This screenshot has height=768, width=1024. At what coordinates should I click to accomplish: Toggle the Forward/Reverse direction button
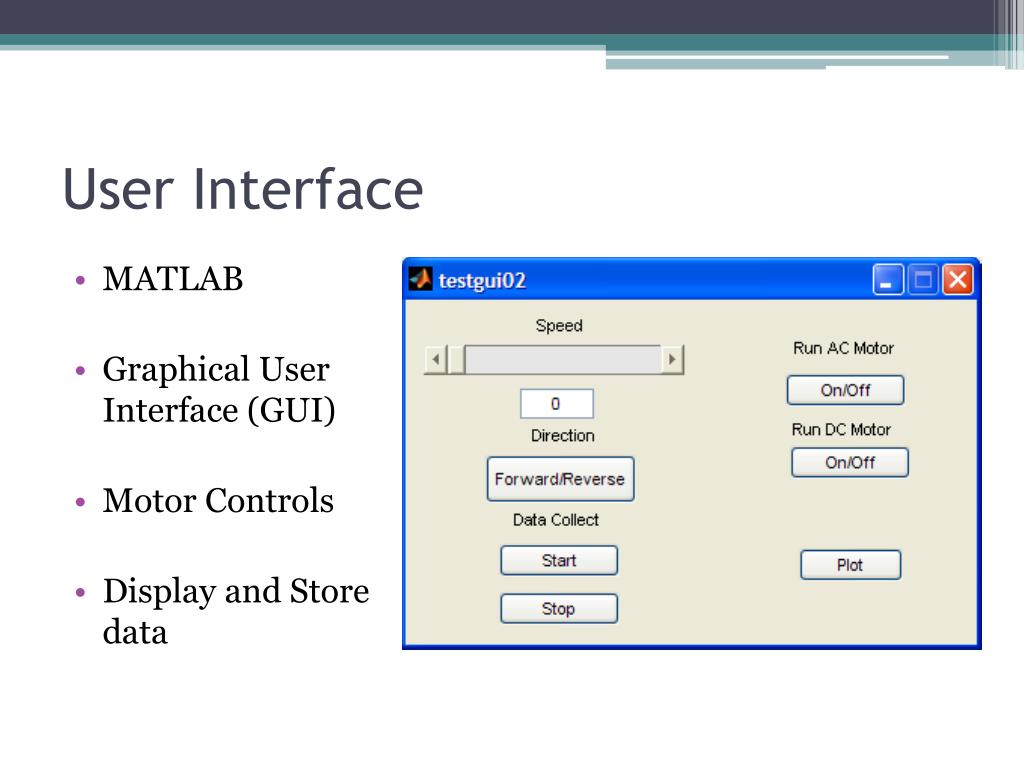(560, 479)
